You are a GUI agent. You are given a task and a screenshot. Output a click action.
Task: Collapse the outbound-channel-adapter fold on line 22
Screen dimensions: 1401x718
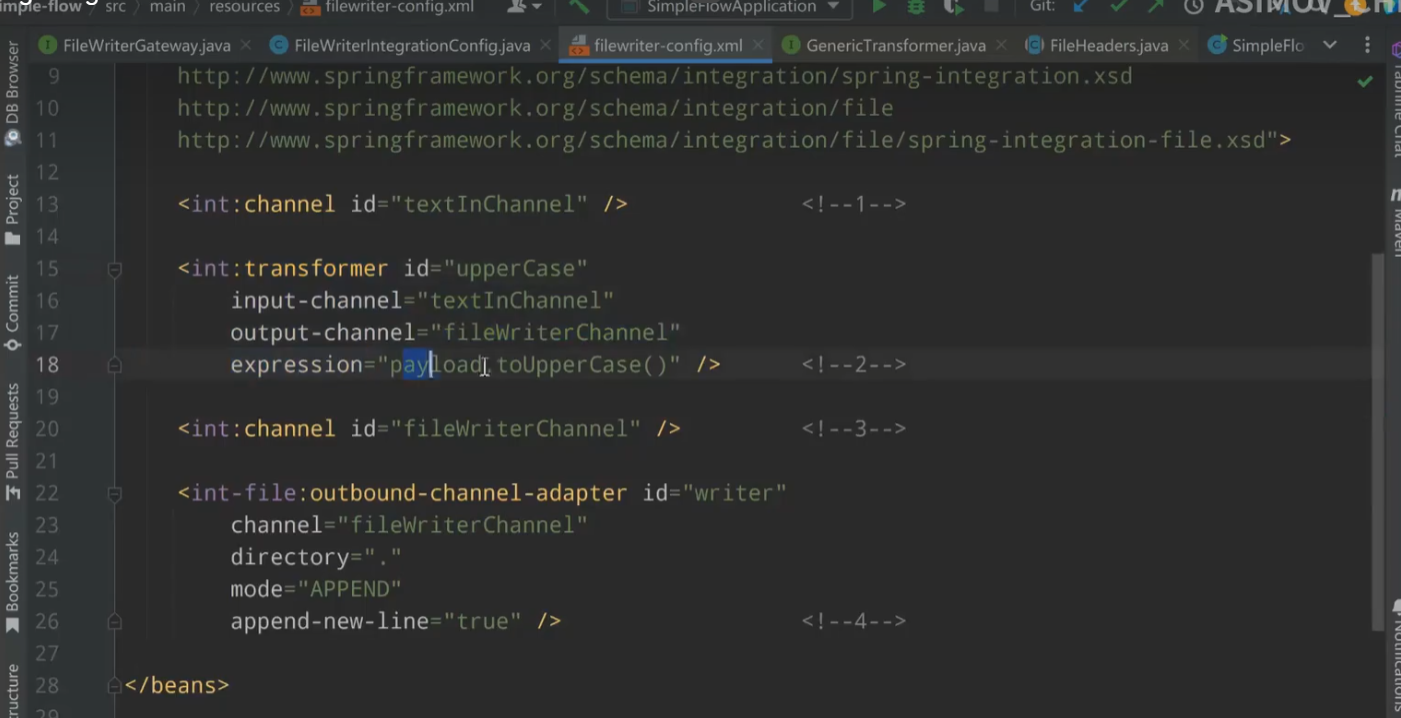click(114, 493)
